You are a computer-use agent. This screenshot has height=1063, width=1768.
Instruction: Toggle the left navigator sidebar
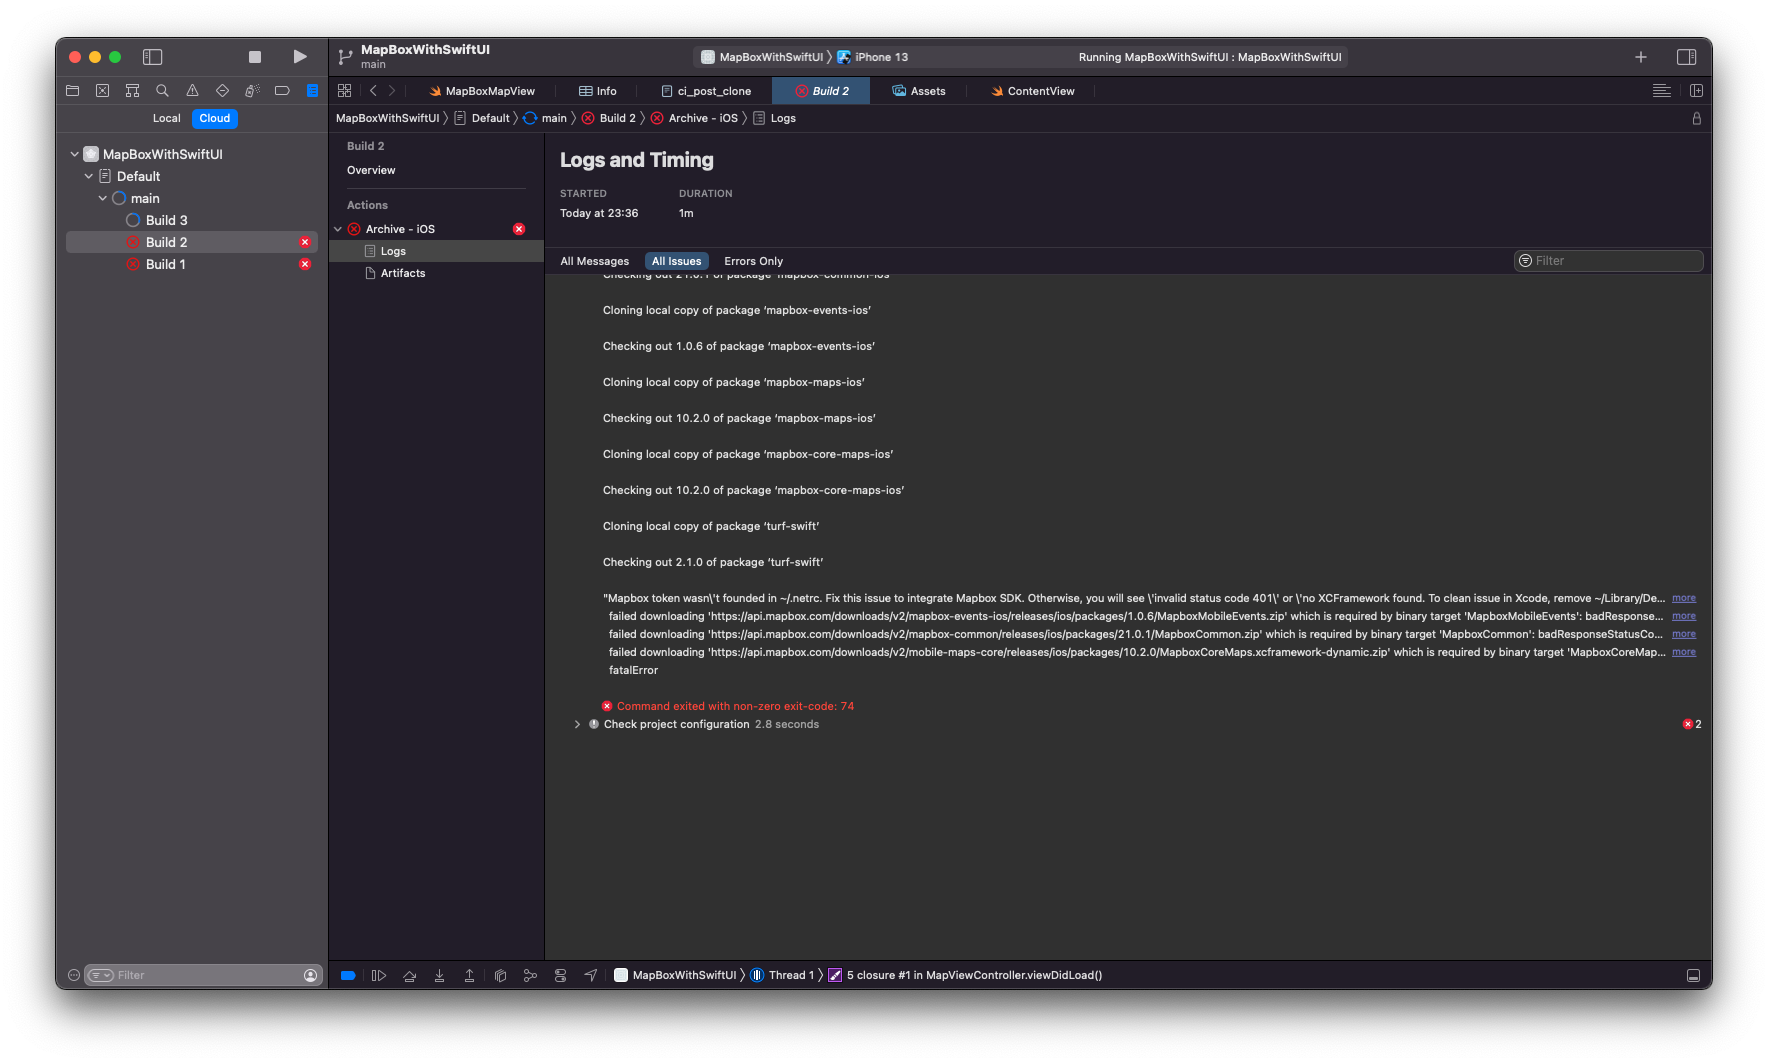tap(152, 57)
